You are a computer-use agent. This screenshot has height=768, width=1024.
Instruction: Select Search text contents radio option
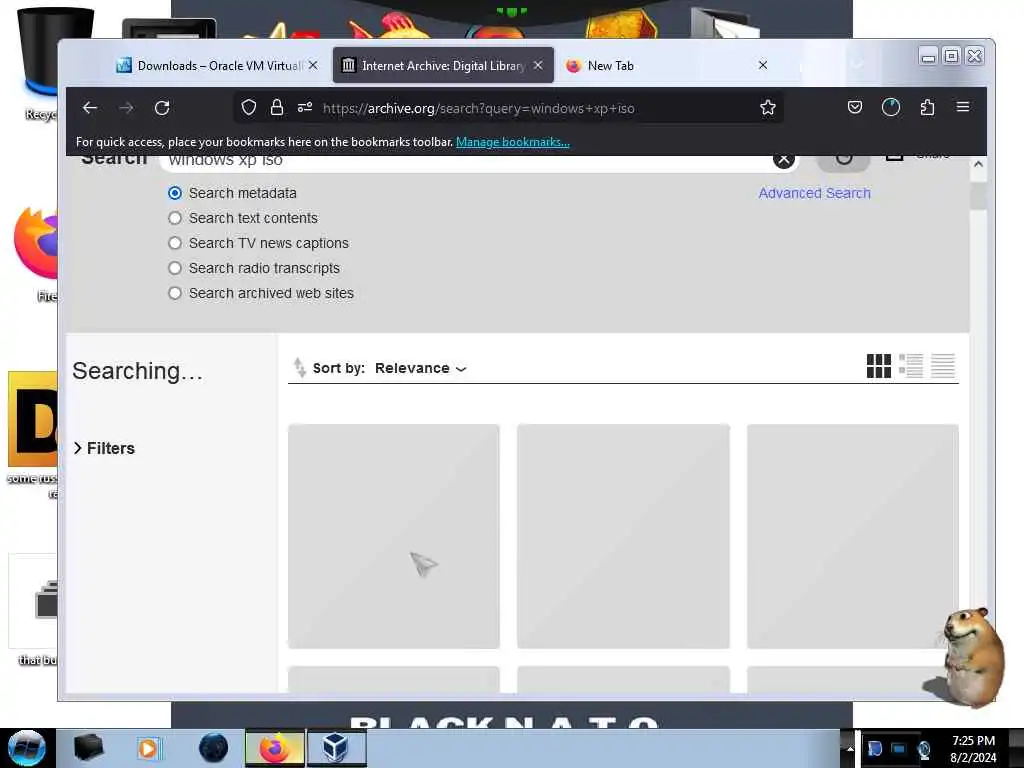(175, 218)
